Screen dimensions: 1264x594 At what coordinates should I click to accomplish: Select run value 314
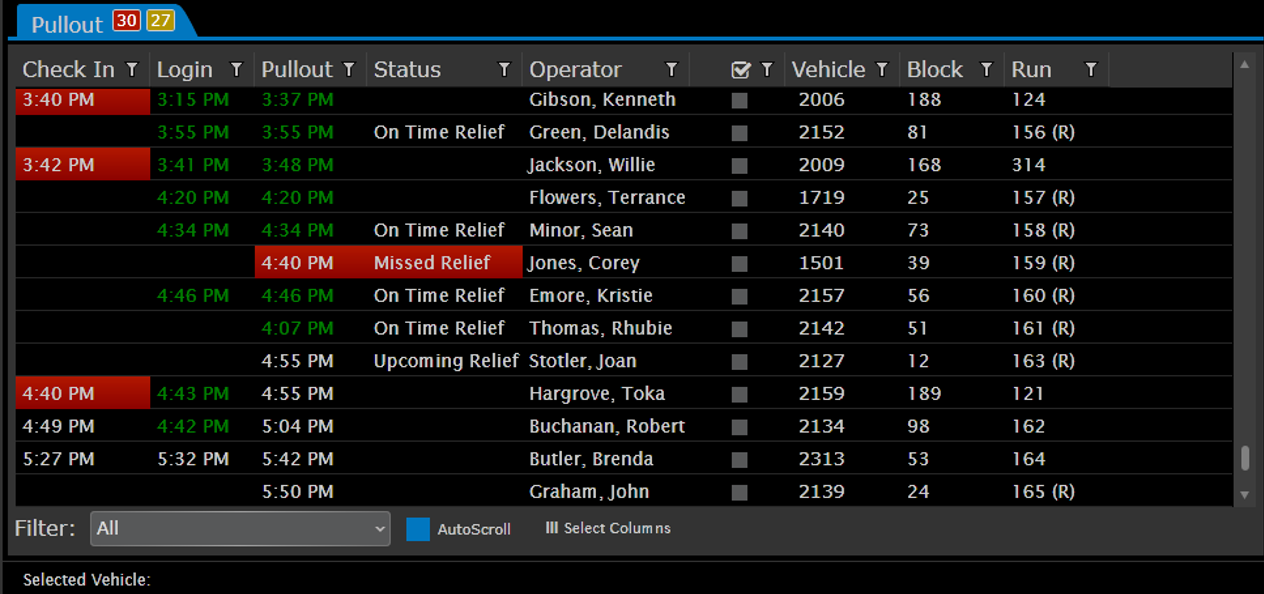[1028, 165]
